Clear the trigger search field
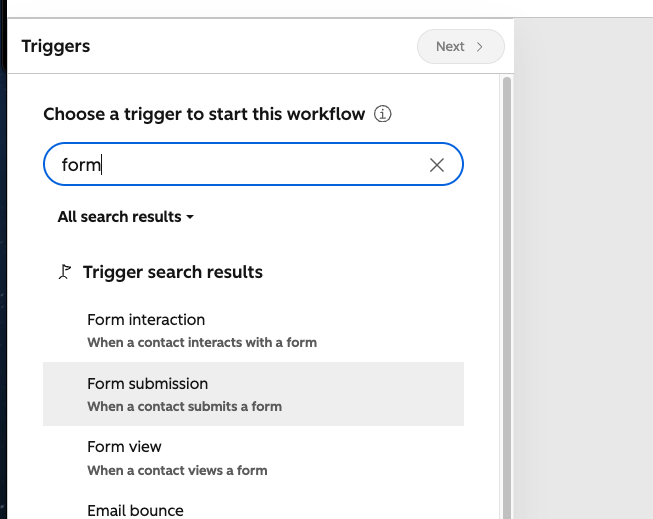 click(x=436, y=165)
